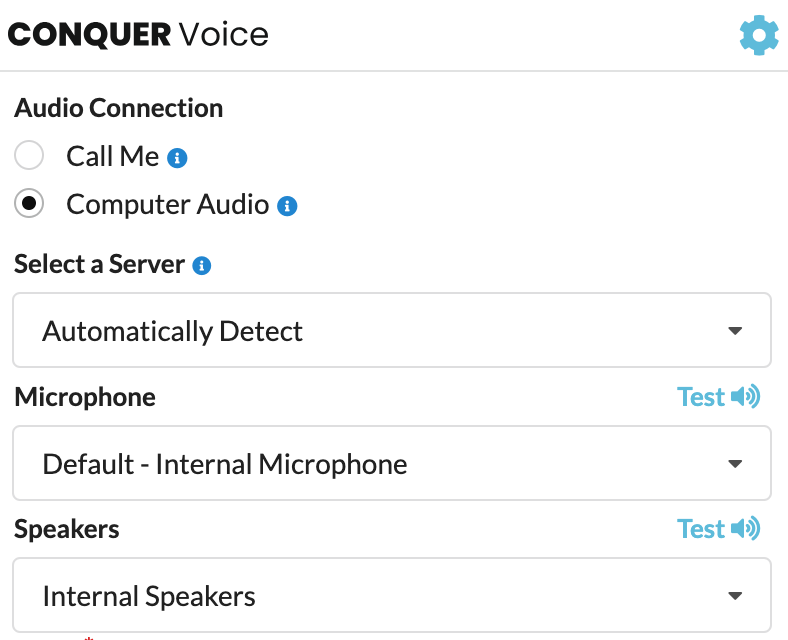Open the Default - Internal Microphone dropdown

click(392, 463)
